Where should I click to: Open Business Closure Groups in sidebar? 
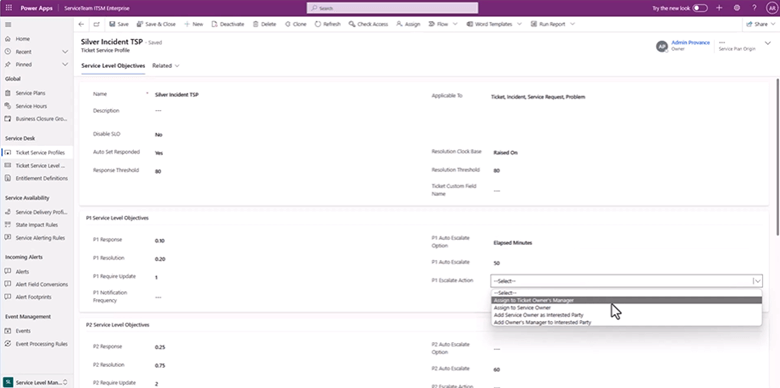(41, 119)
